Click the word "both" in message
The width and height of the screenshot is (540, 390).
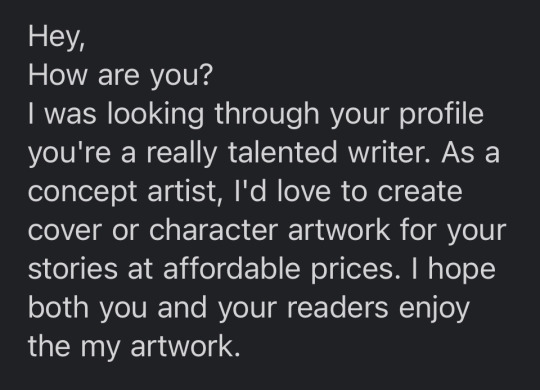pyautogui.click(x=58, y=307)
